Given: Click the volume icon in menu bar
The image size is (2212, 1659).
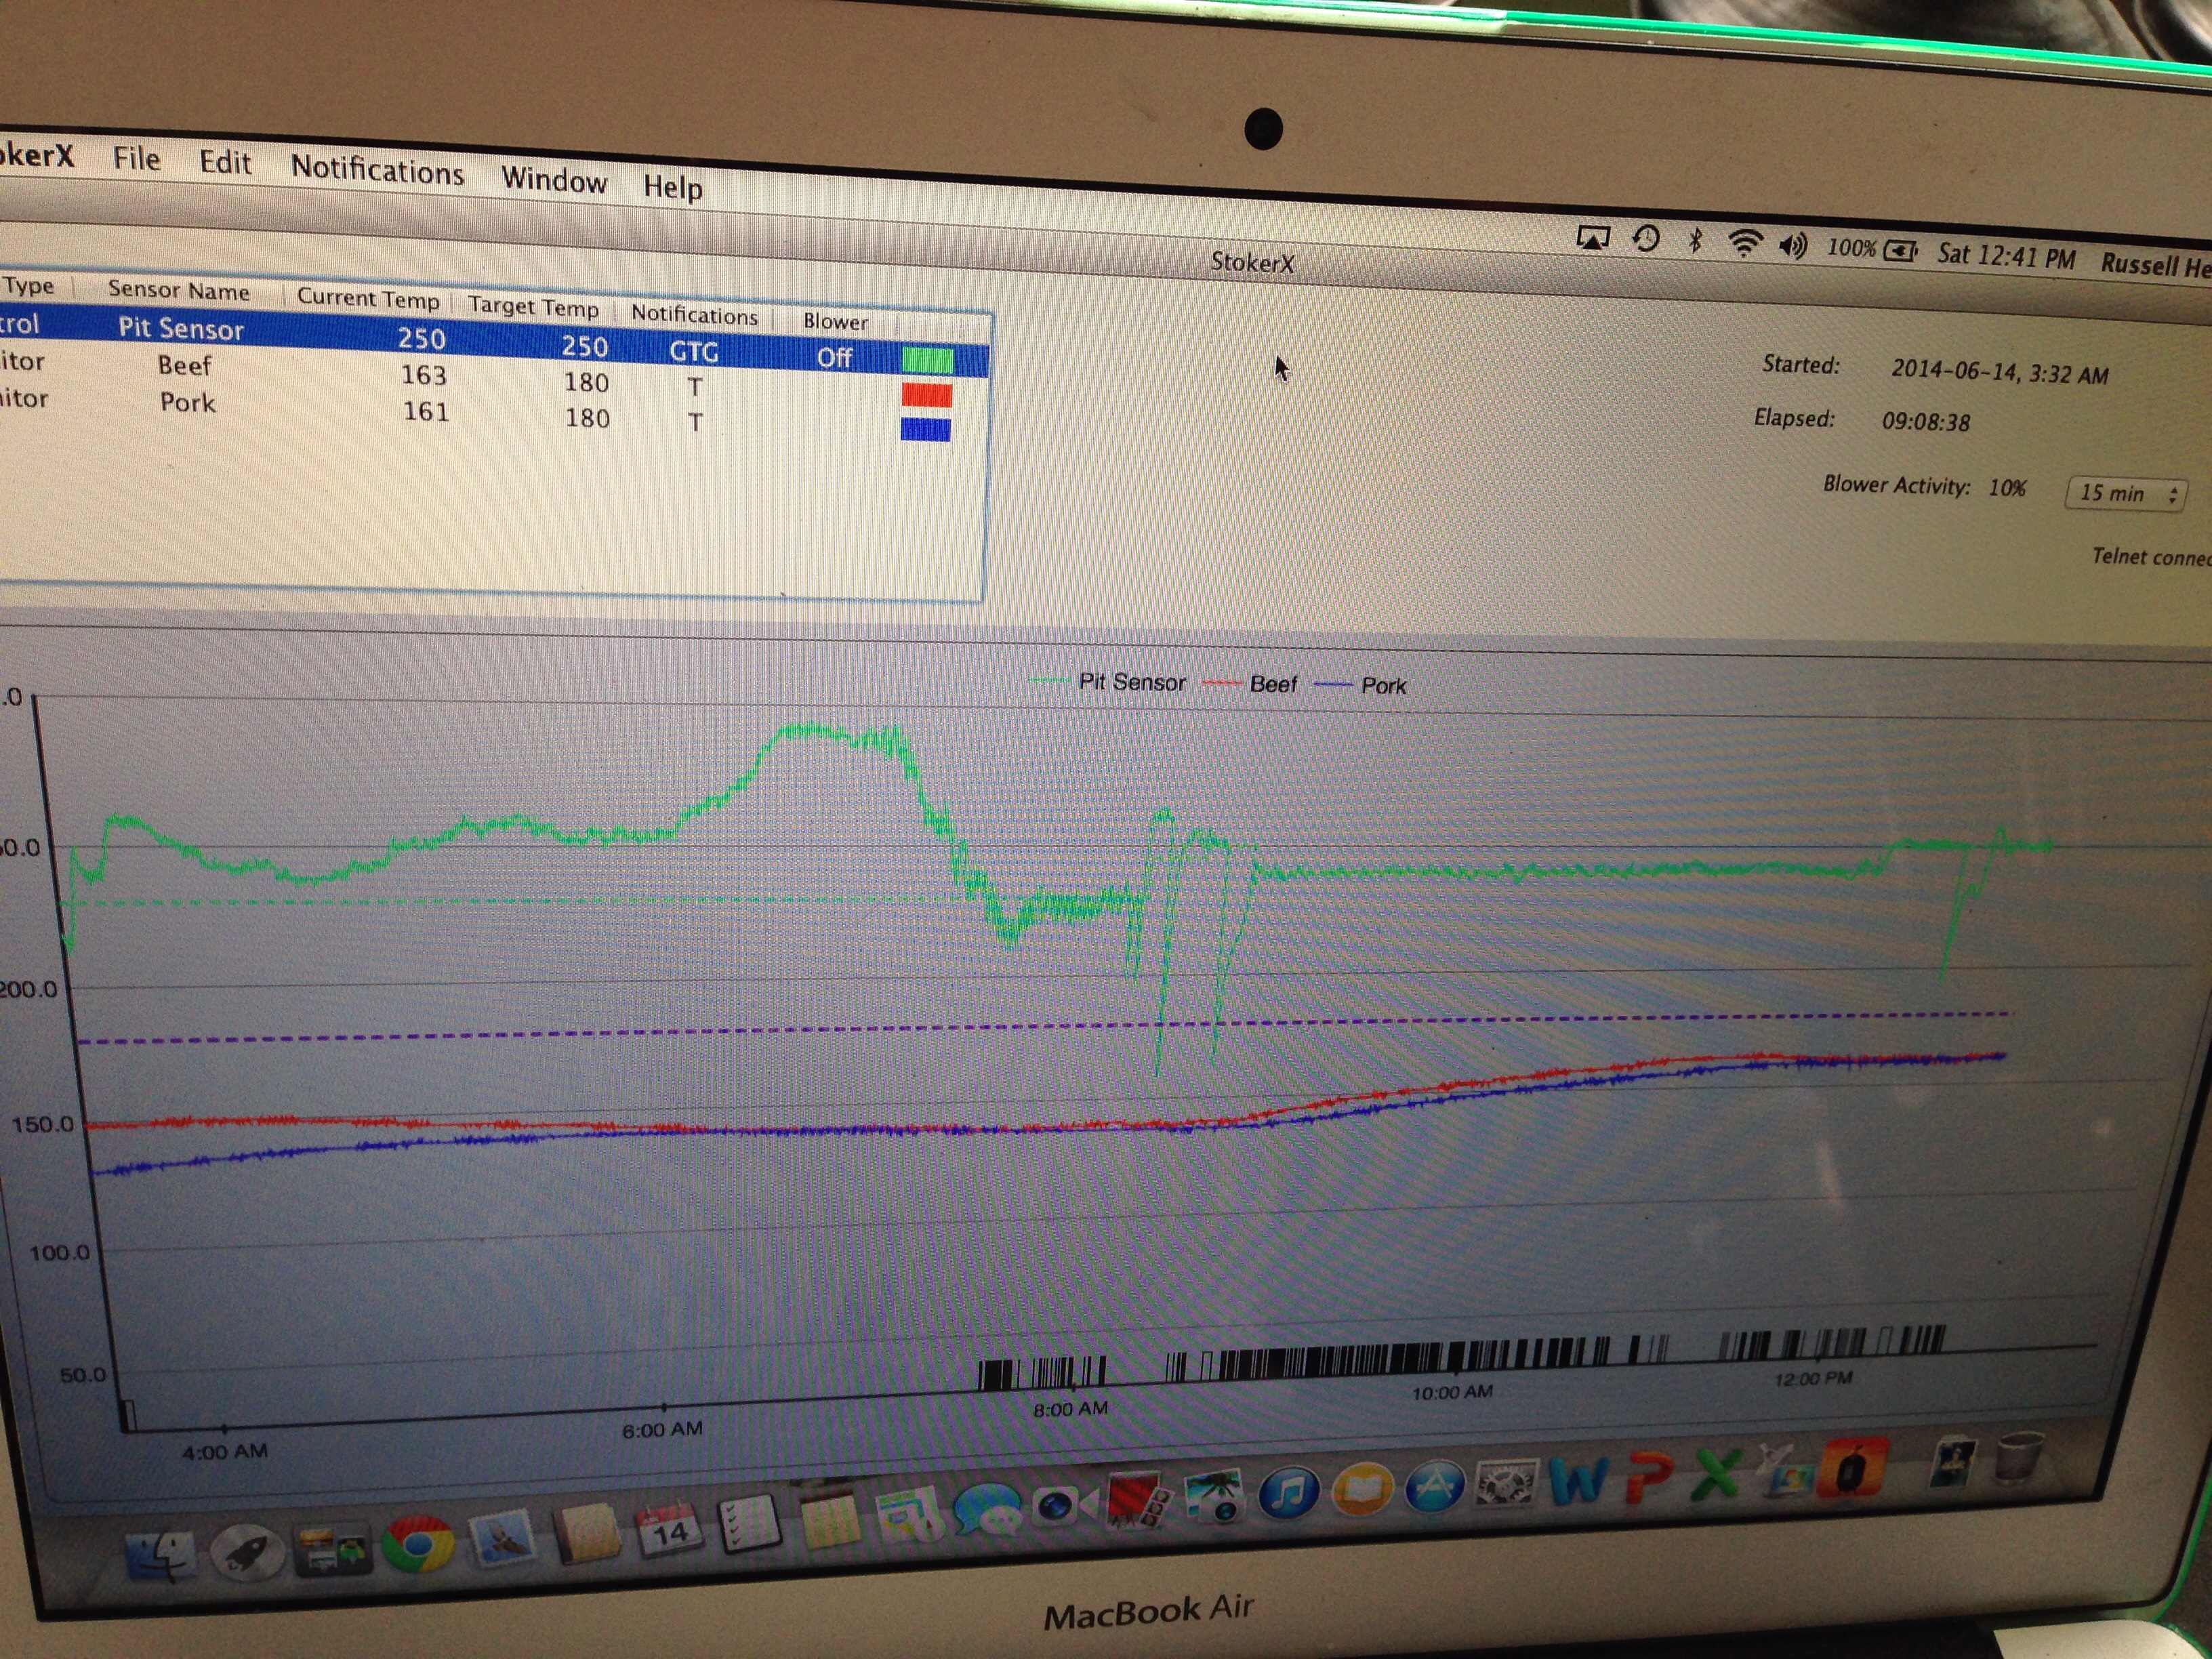Looking at the screenshot, I should tap(1792, 245).
